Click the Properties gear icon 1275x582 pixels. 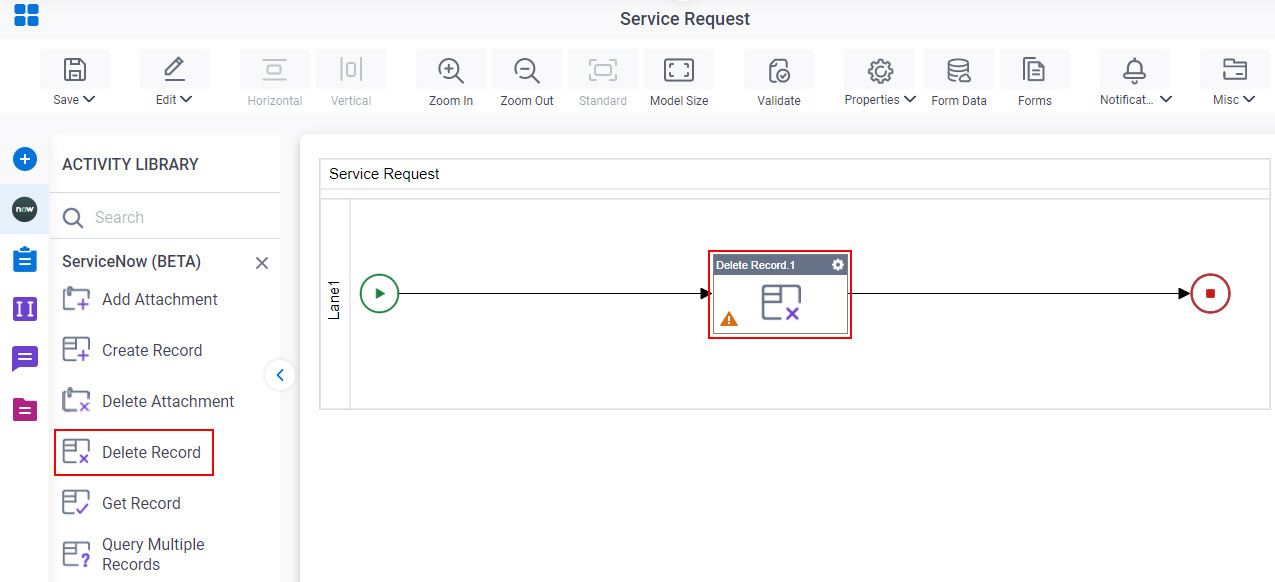tap(880, 70)
